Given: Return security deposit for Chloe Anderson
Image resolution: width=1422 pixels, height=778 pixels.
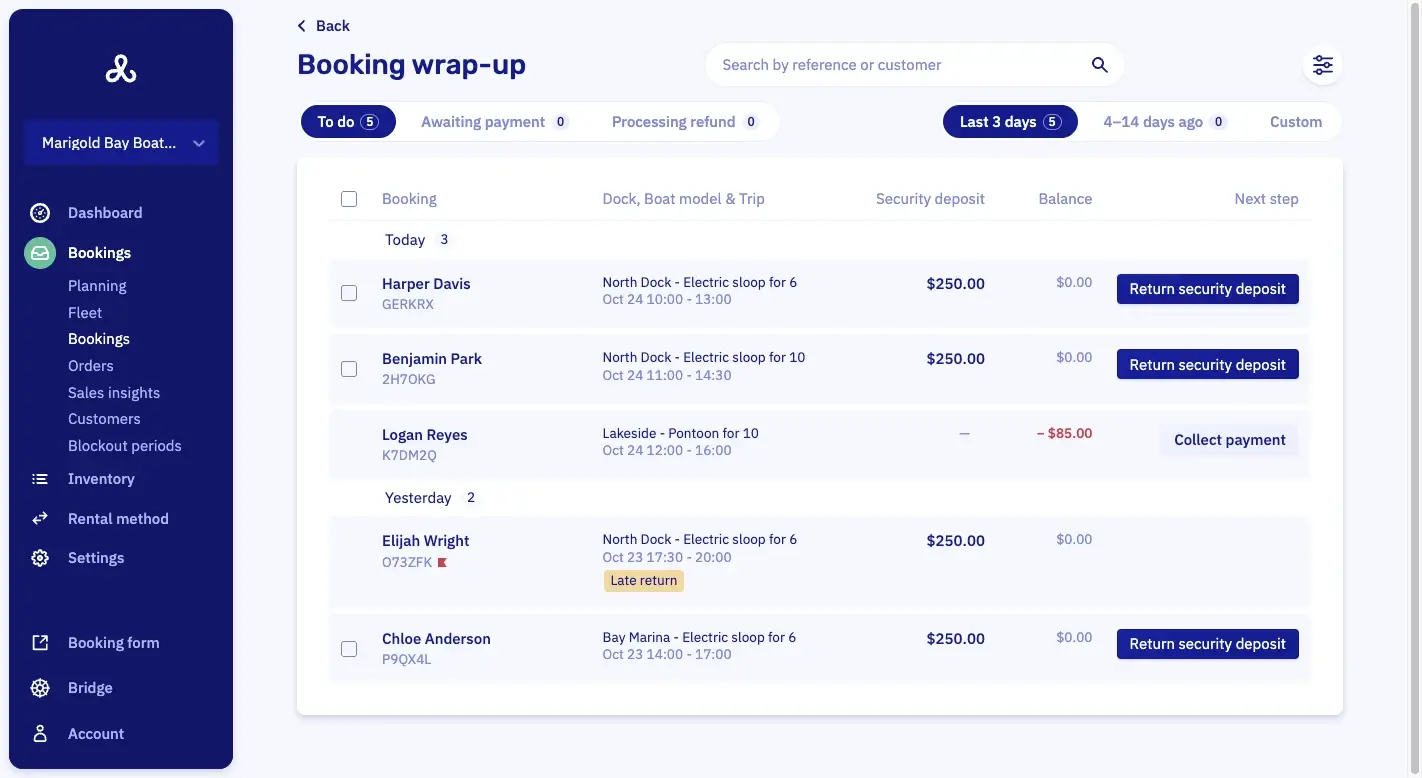Looking at the screenshot, I should coord(1208,644).
